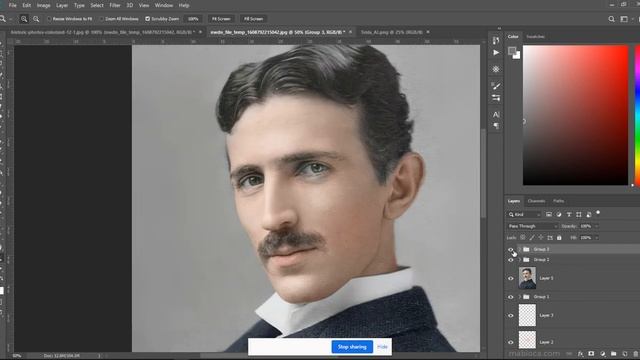Open the Kind filter dropdown in Layers
This screenshot has height=360, width=640.
(x=524, y=214)
